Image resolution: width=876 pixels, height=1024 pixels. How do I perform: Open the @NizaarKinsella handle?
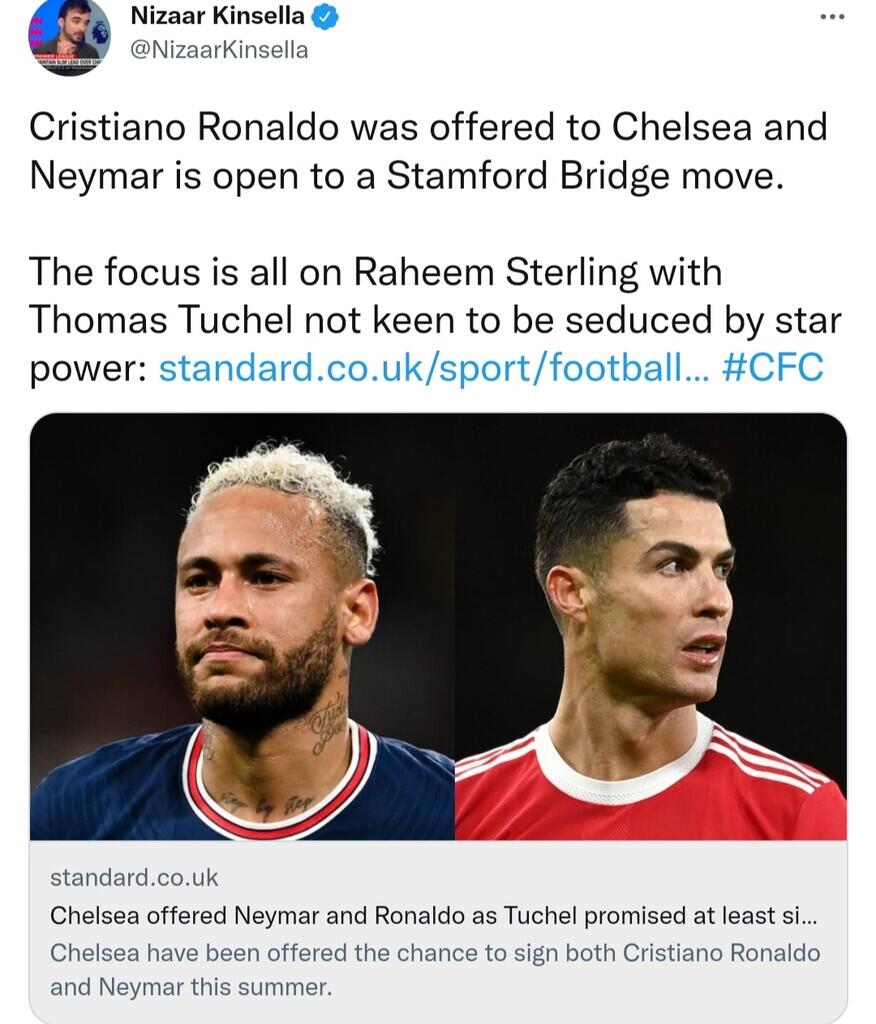point(219,49)
